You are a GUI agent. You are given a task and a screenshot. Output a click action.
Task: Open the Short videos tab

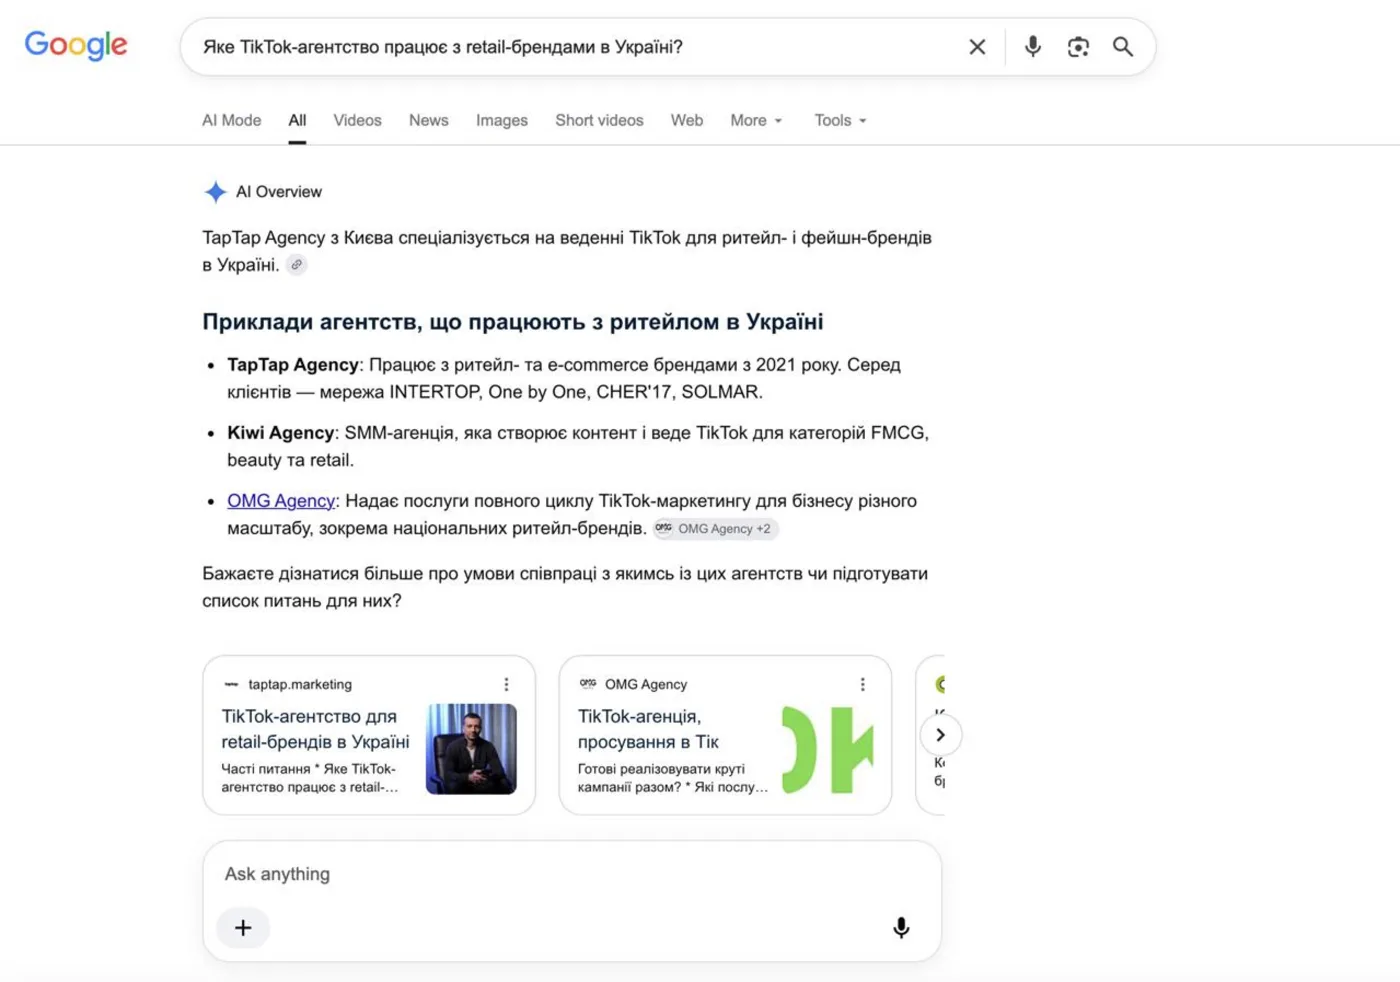(599, 120)
